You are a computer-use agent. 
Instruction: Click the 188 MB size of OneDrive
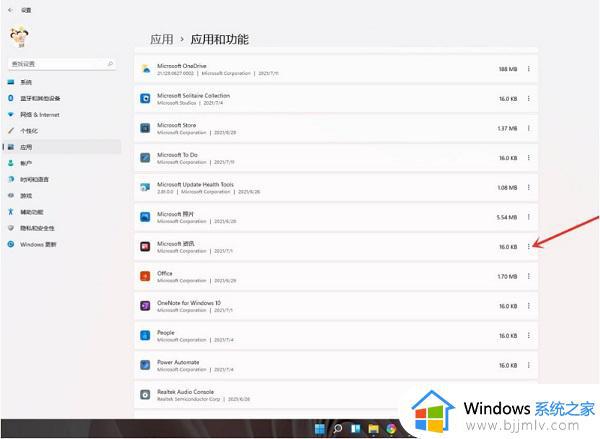(508, 69)
